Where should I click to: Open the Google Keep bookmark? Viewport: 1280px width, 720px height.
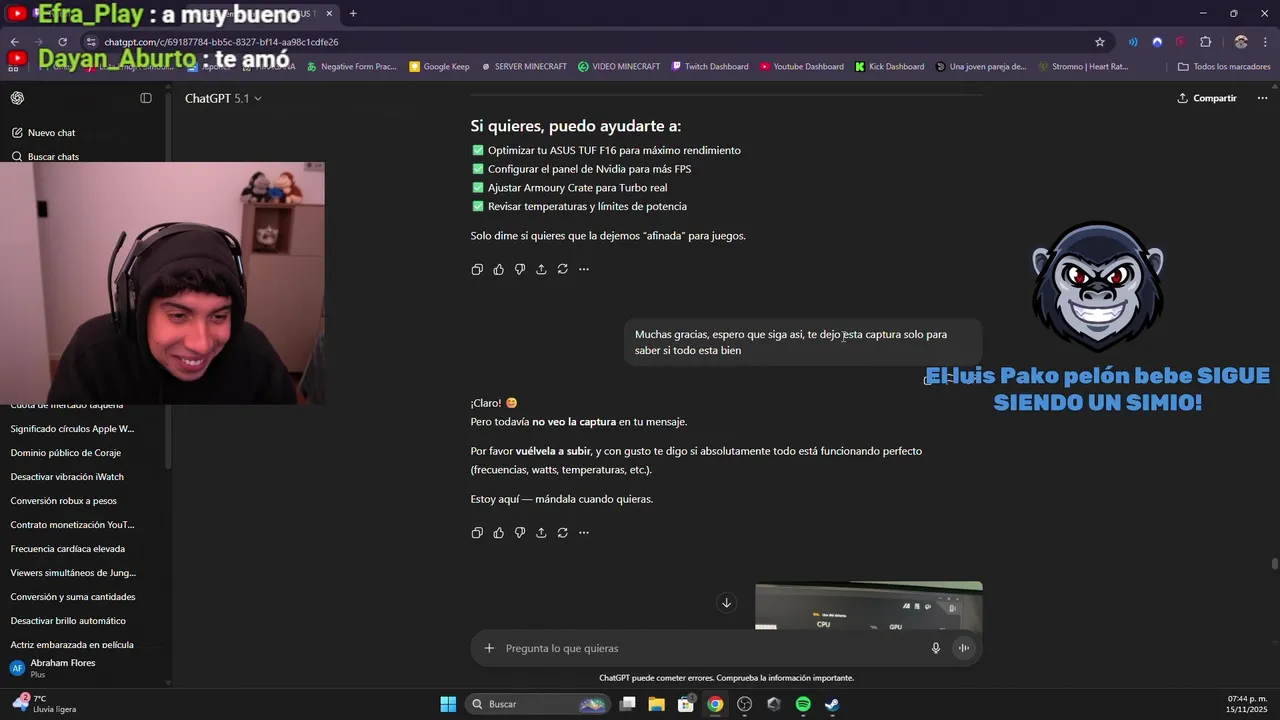pos(439,67)
